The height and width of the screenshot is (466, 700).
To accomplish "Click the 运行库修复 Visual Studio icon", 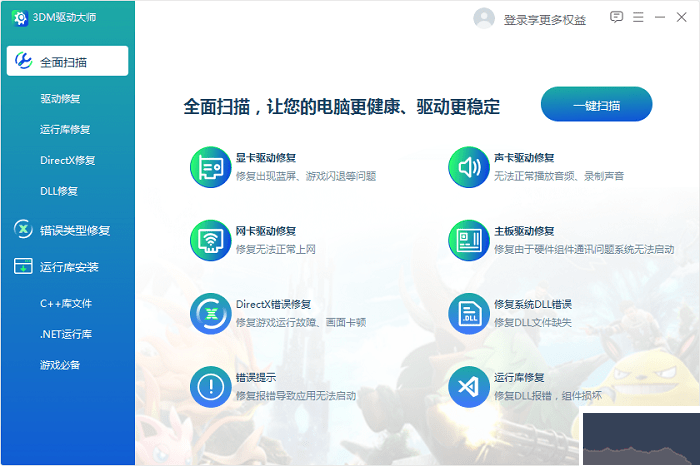I will pyautogui.click(x=469, y=387).
